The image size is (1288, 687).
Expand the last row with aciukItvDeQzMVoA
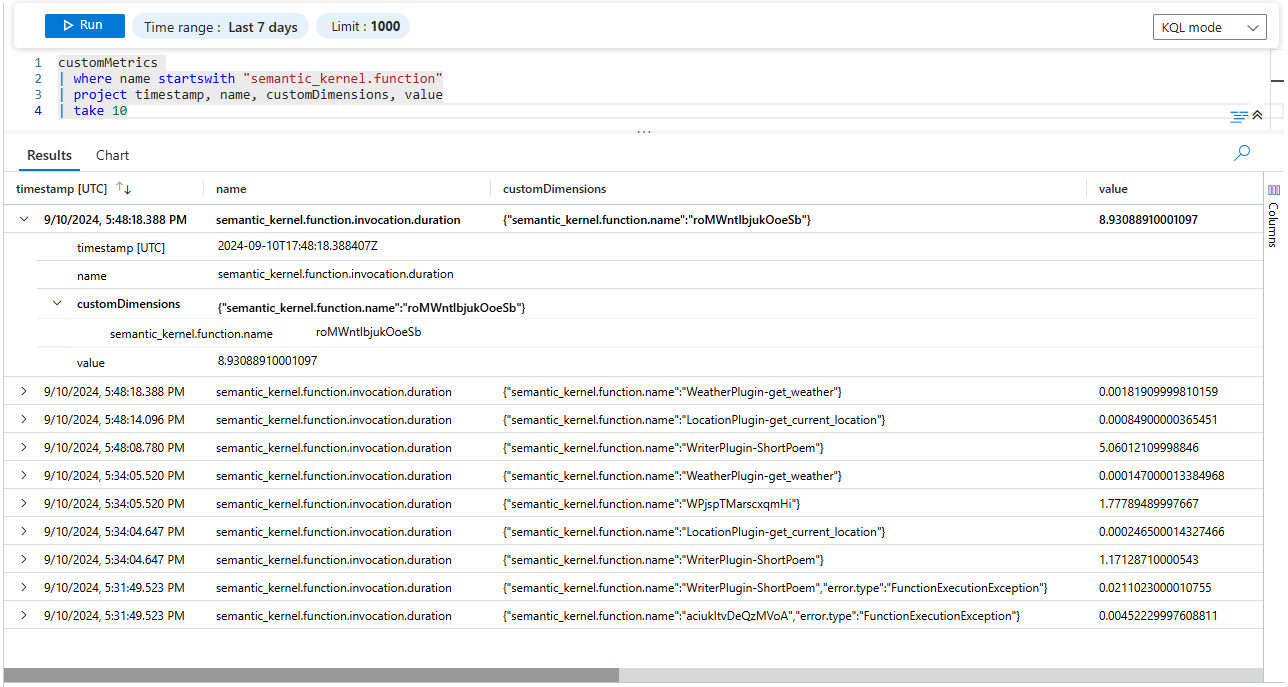click(x=24, y=616)
